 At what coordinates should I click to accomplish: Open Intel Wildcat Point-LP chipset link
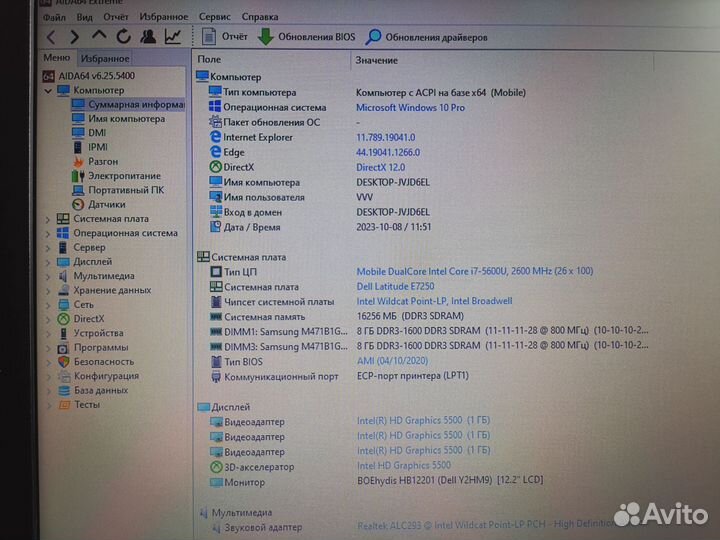coord(434,301)
